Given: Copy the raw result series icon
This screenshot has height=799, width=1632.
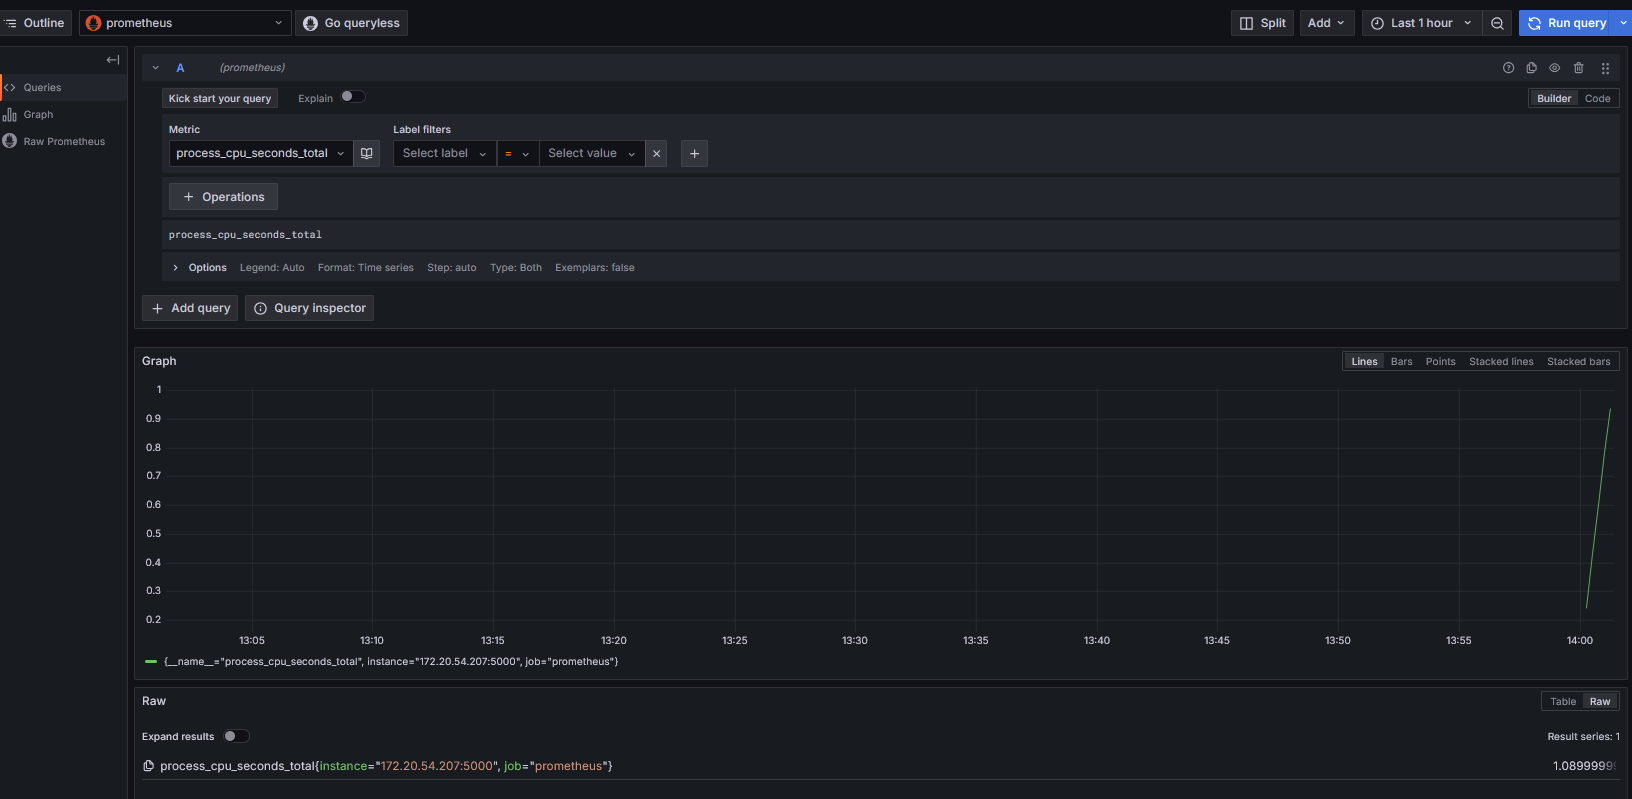Looking at the screenshot, I should (148, 766).
